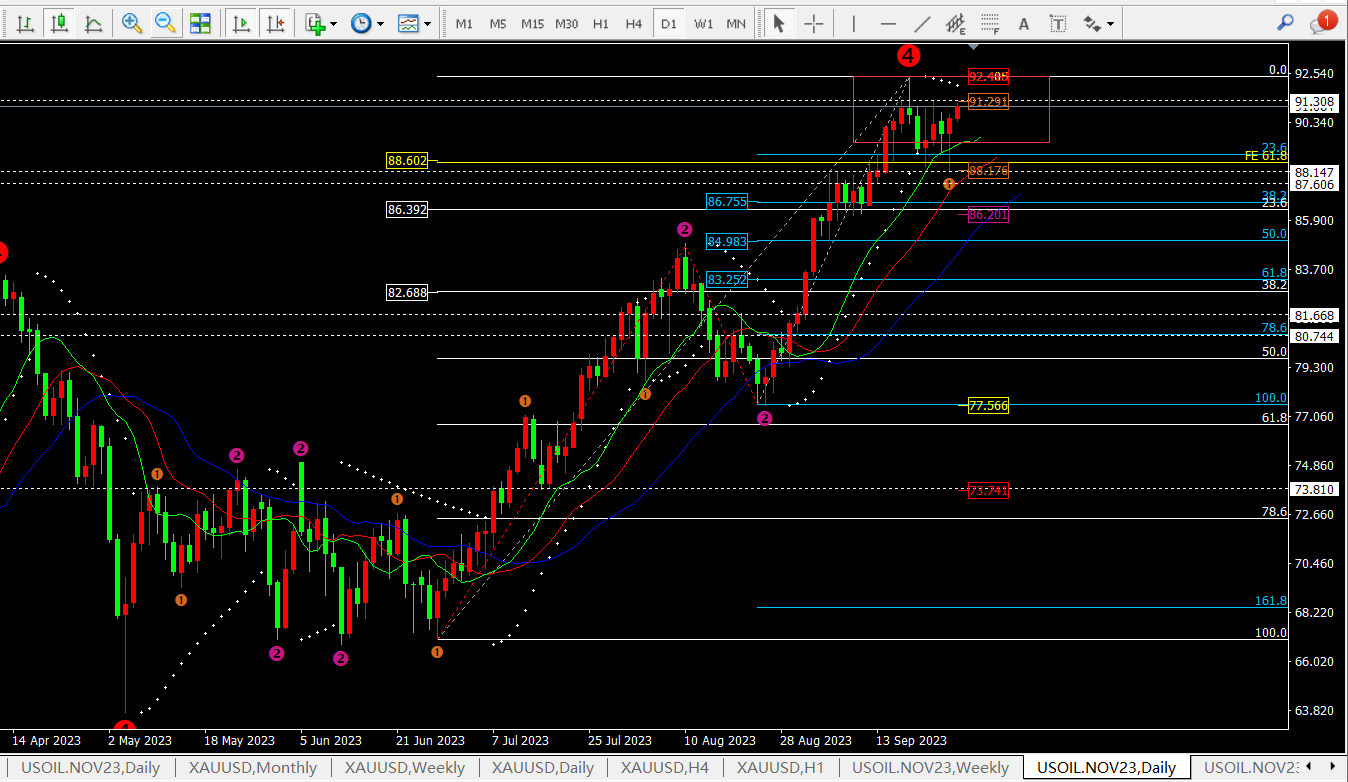The image size is (1348, 782).
Task: Open the periodicity clock menu
Action: point(361,23)
